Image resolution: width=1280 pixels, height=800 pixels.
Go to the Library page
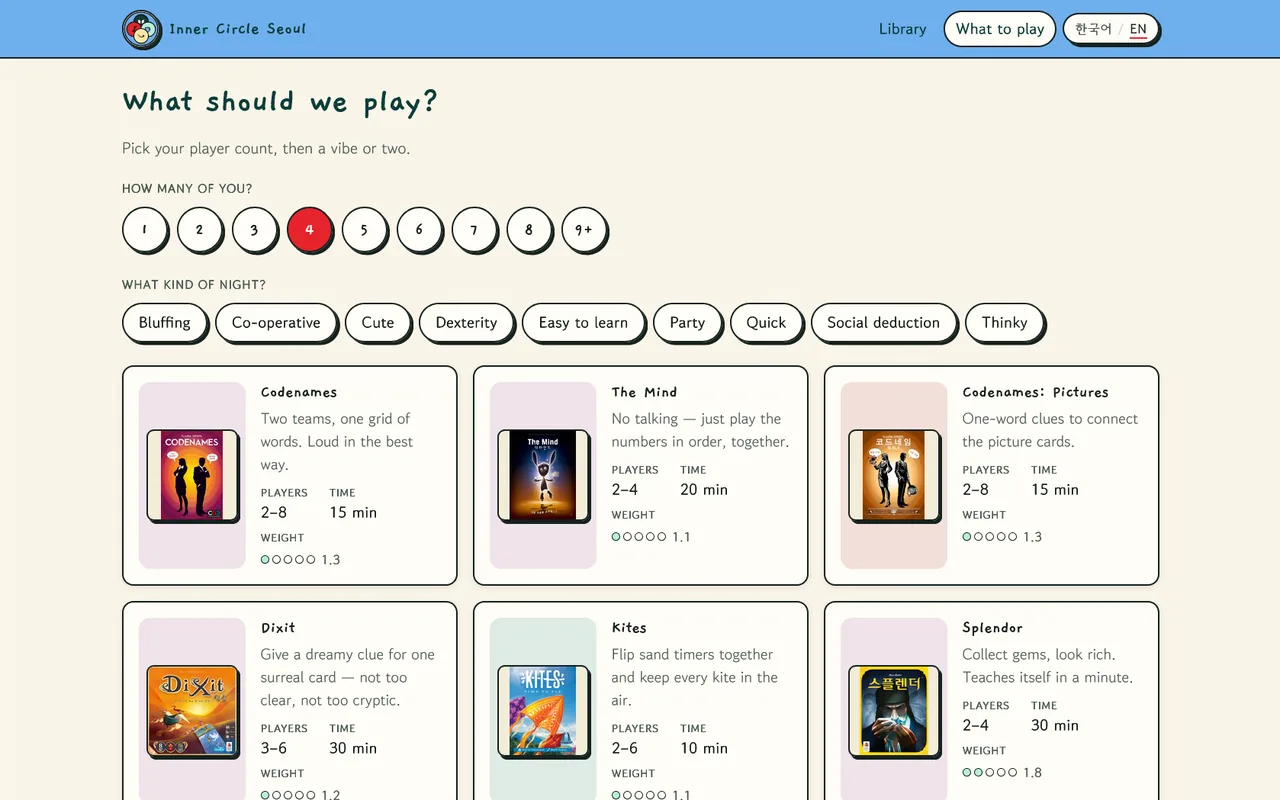coord(902,29)
